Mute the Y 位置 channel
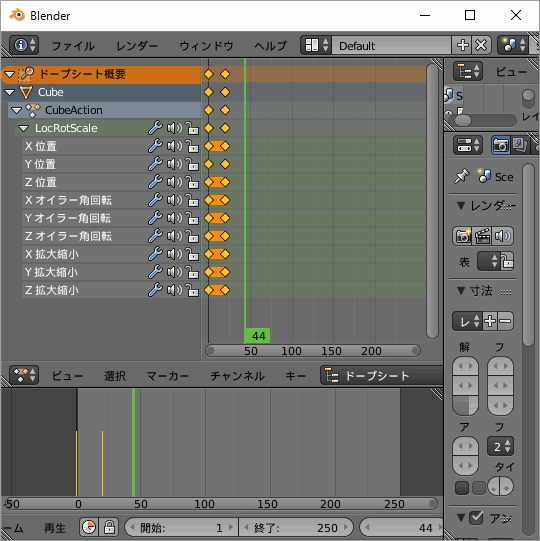 pos(175,164)
